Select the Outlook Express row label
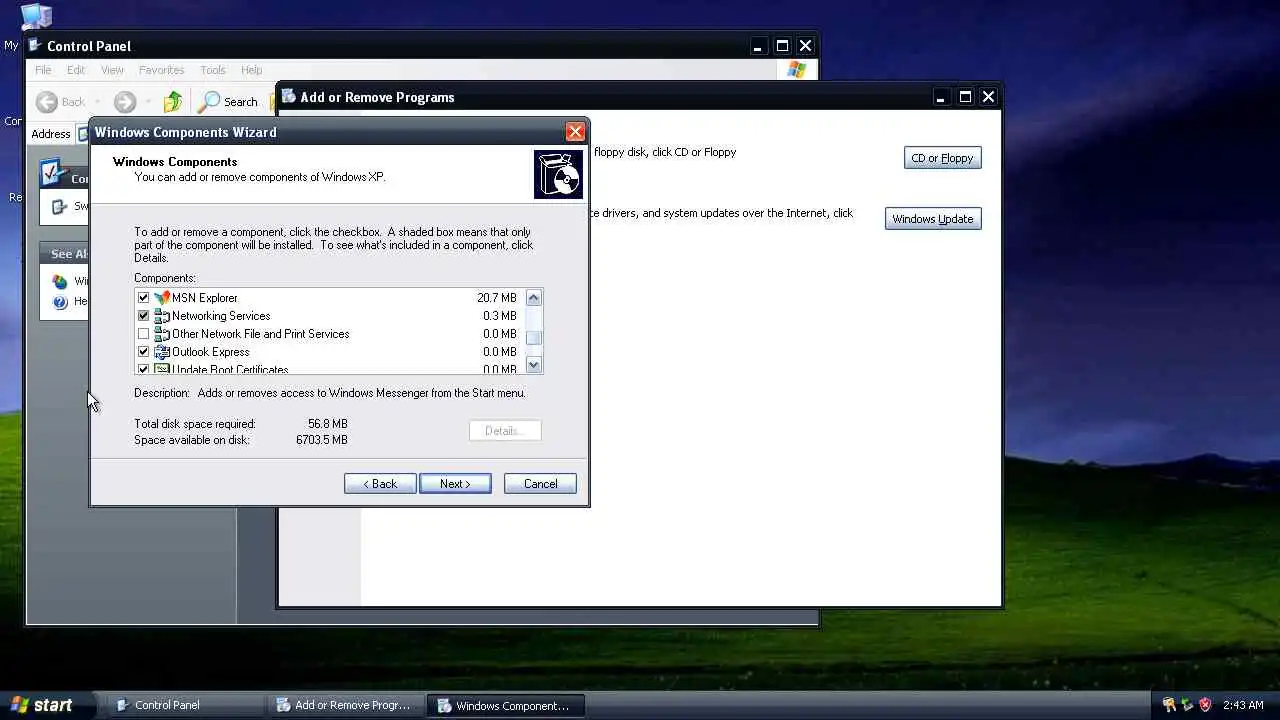 point(211,352)
